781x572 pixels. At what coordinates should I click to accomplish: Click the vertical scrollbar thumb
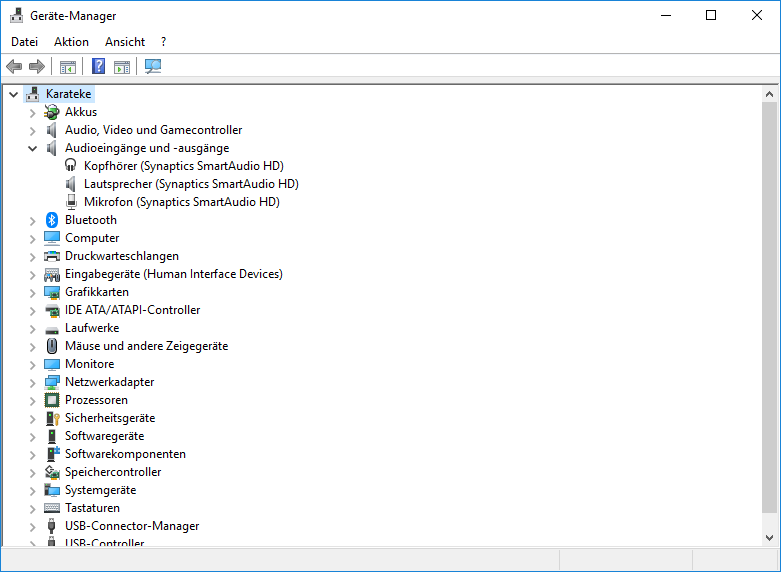point(770,307)
